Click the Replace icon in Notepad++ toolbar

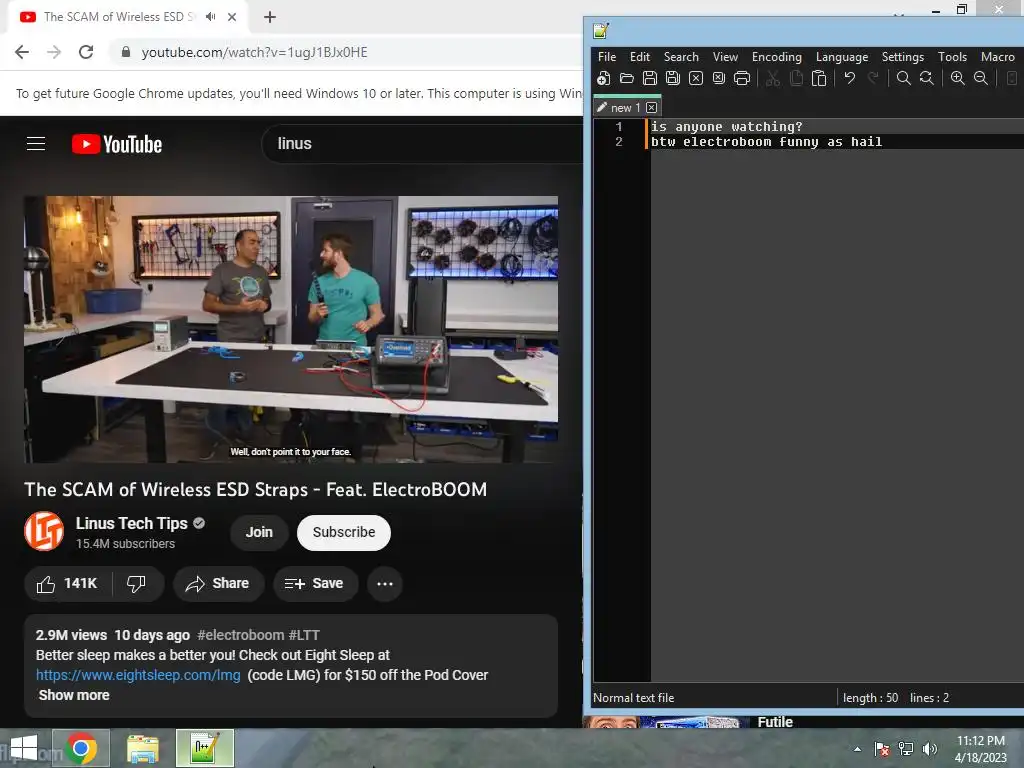pyautogui.click(x=927, y=78)
